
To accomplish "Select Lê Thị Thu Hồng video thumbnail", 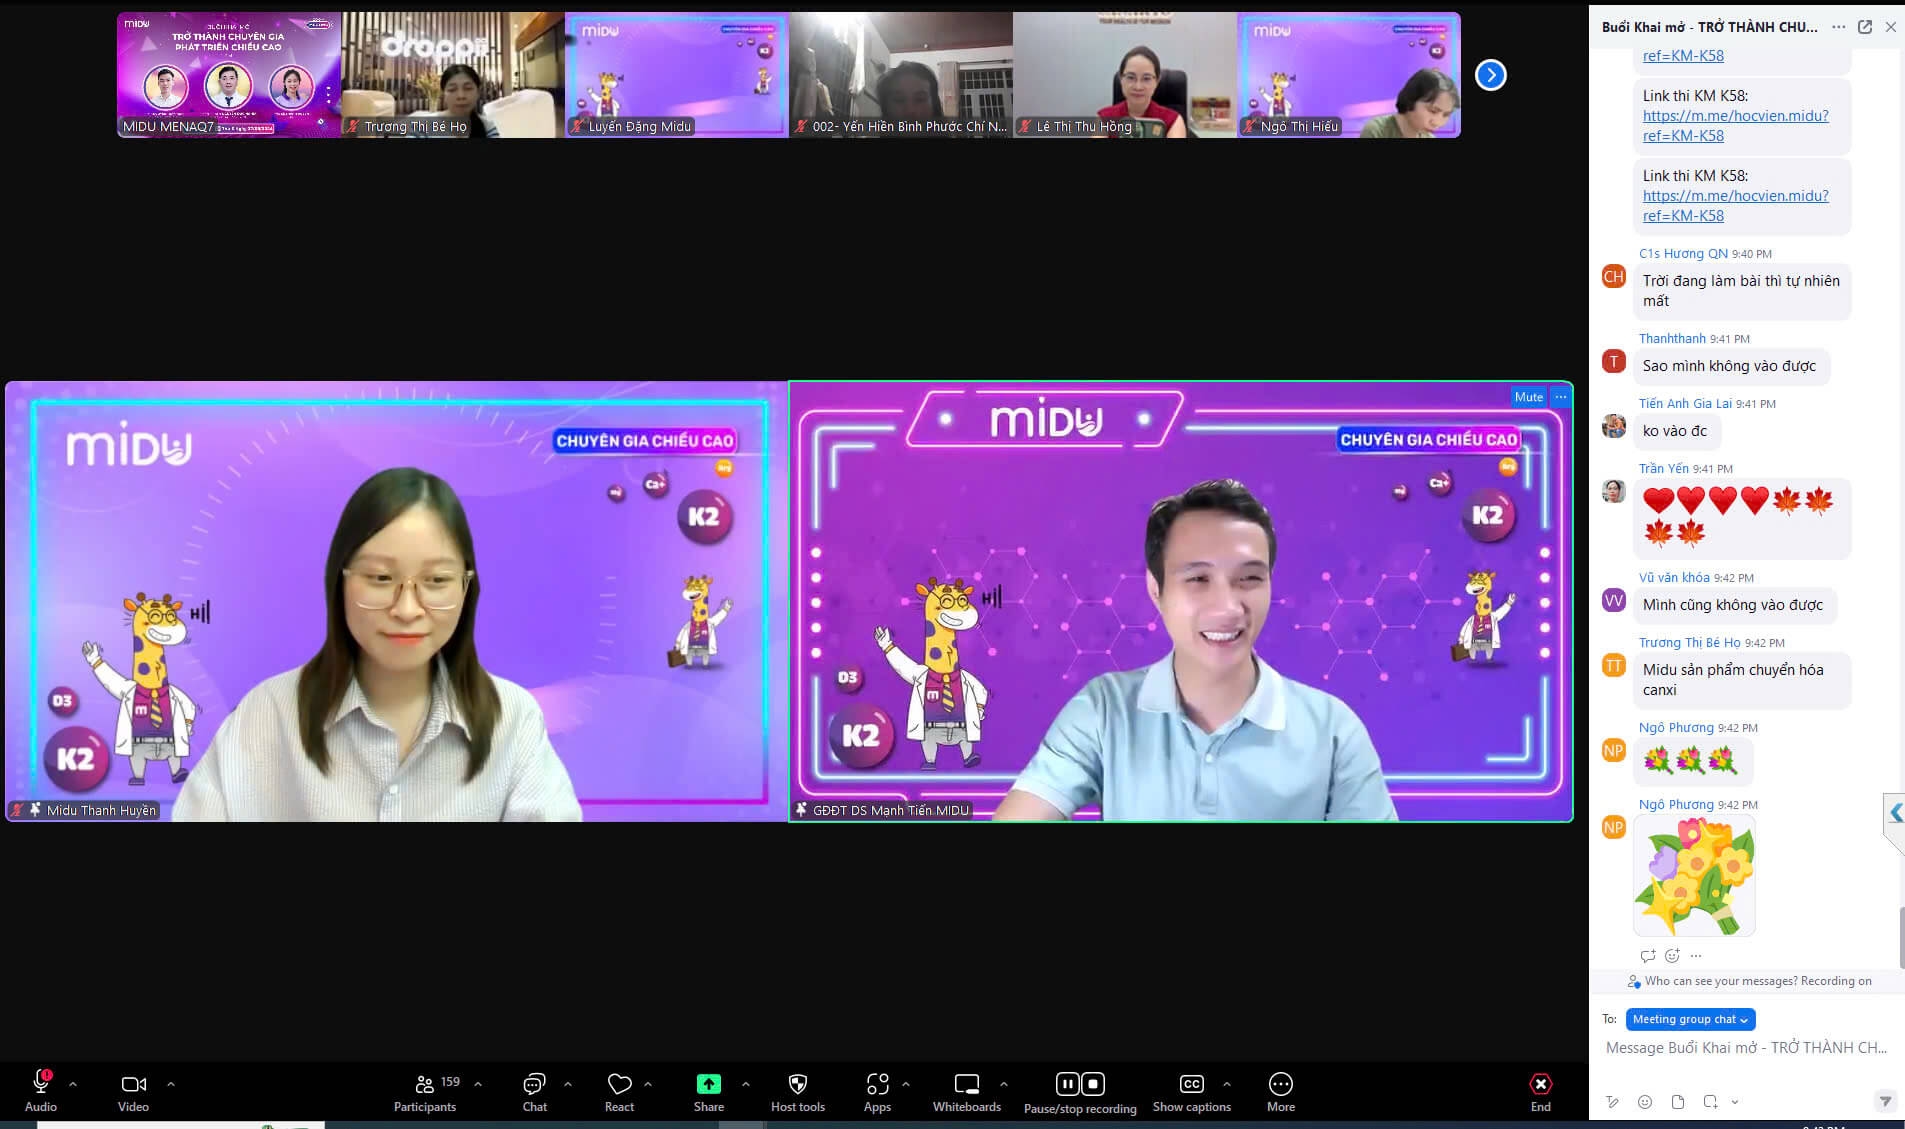I will 1125,75.
